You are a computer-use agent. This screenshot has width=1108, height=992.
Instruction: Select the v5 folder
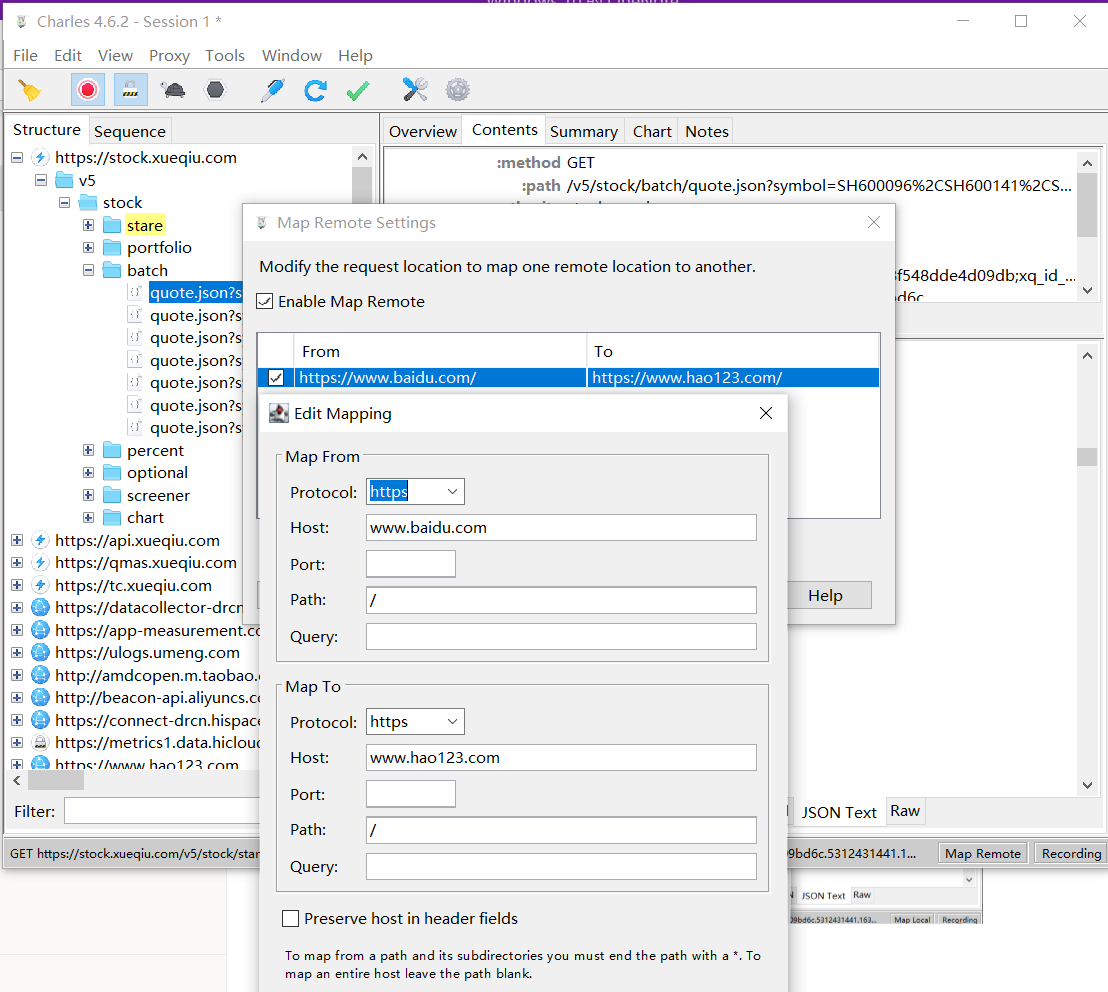(87, 180)
